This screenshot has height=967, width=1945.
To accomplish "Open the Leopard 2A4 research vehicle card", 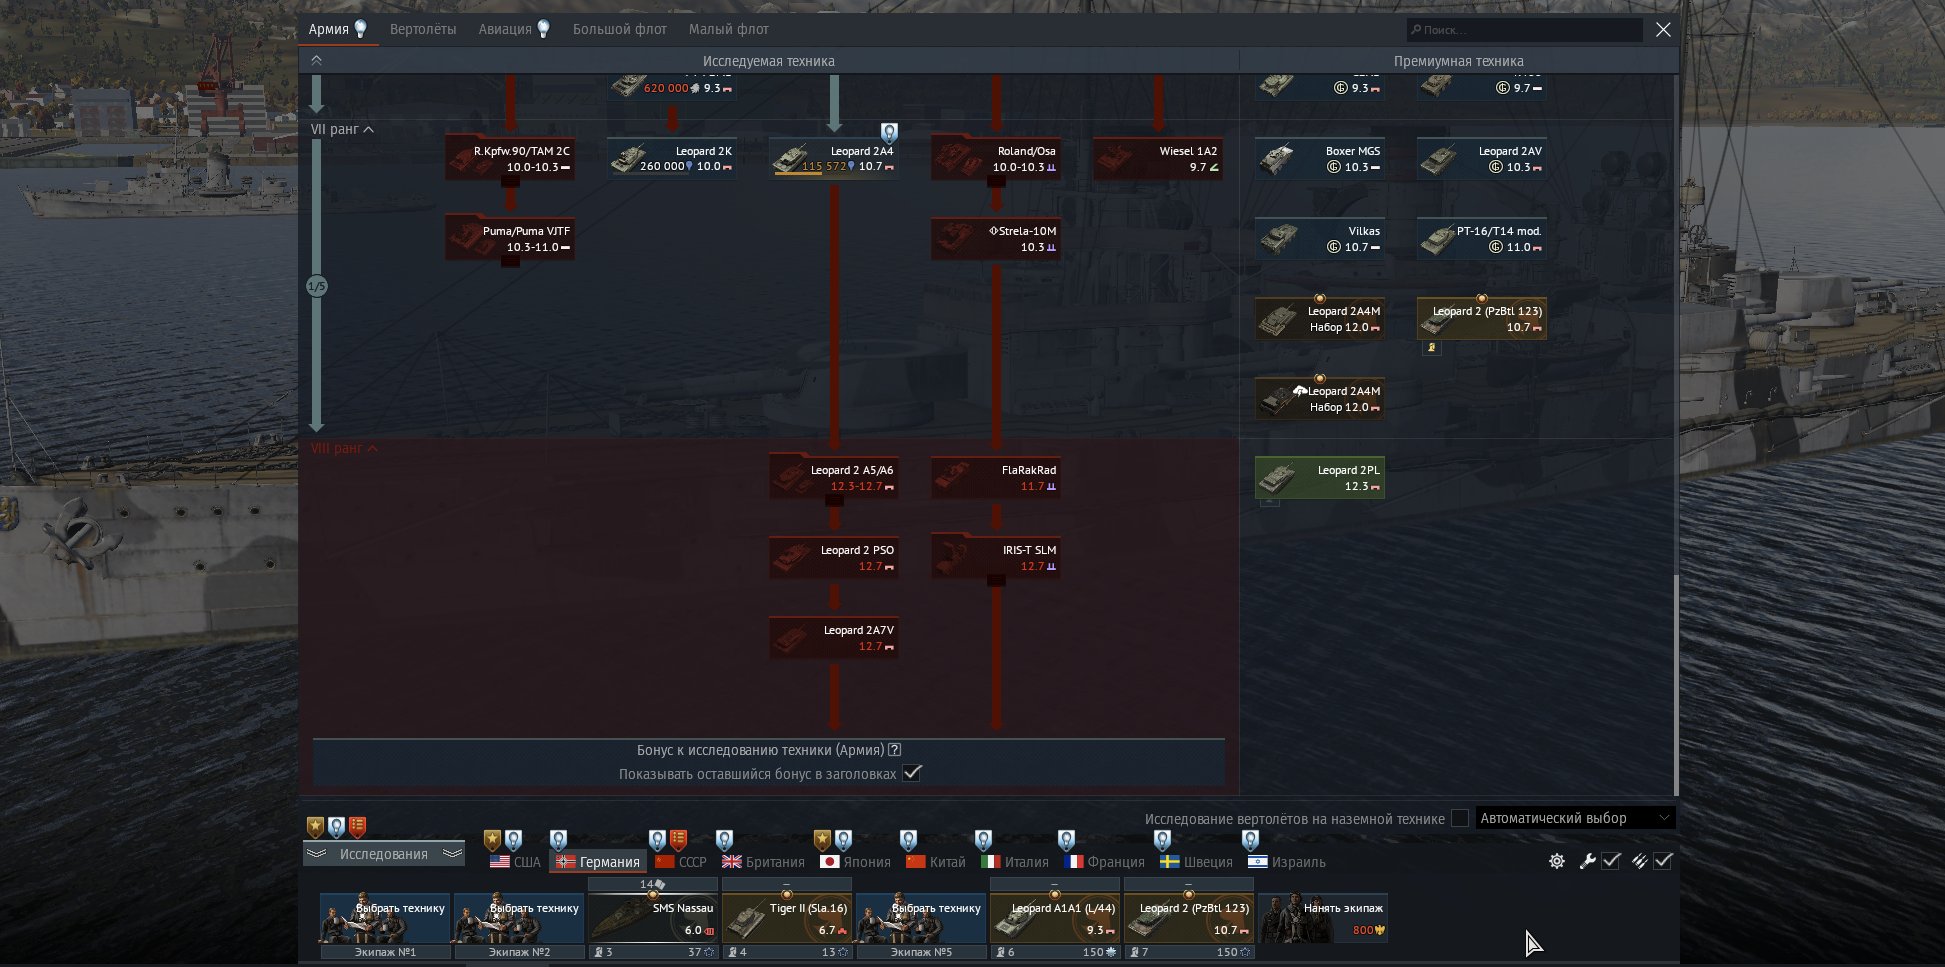I will coord(833,159).
